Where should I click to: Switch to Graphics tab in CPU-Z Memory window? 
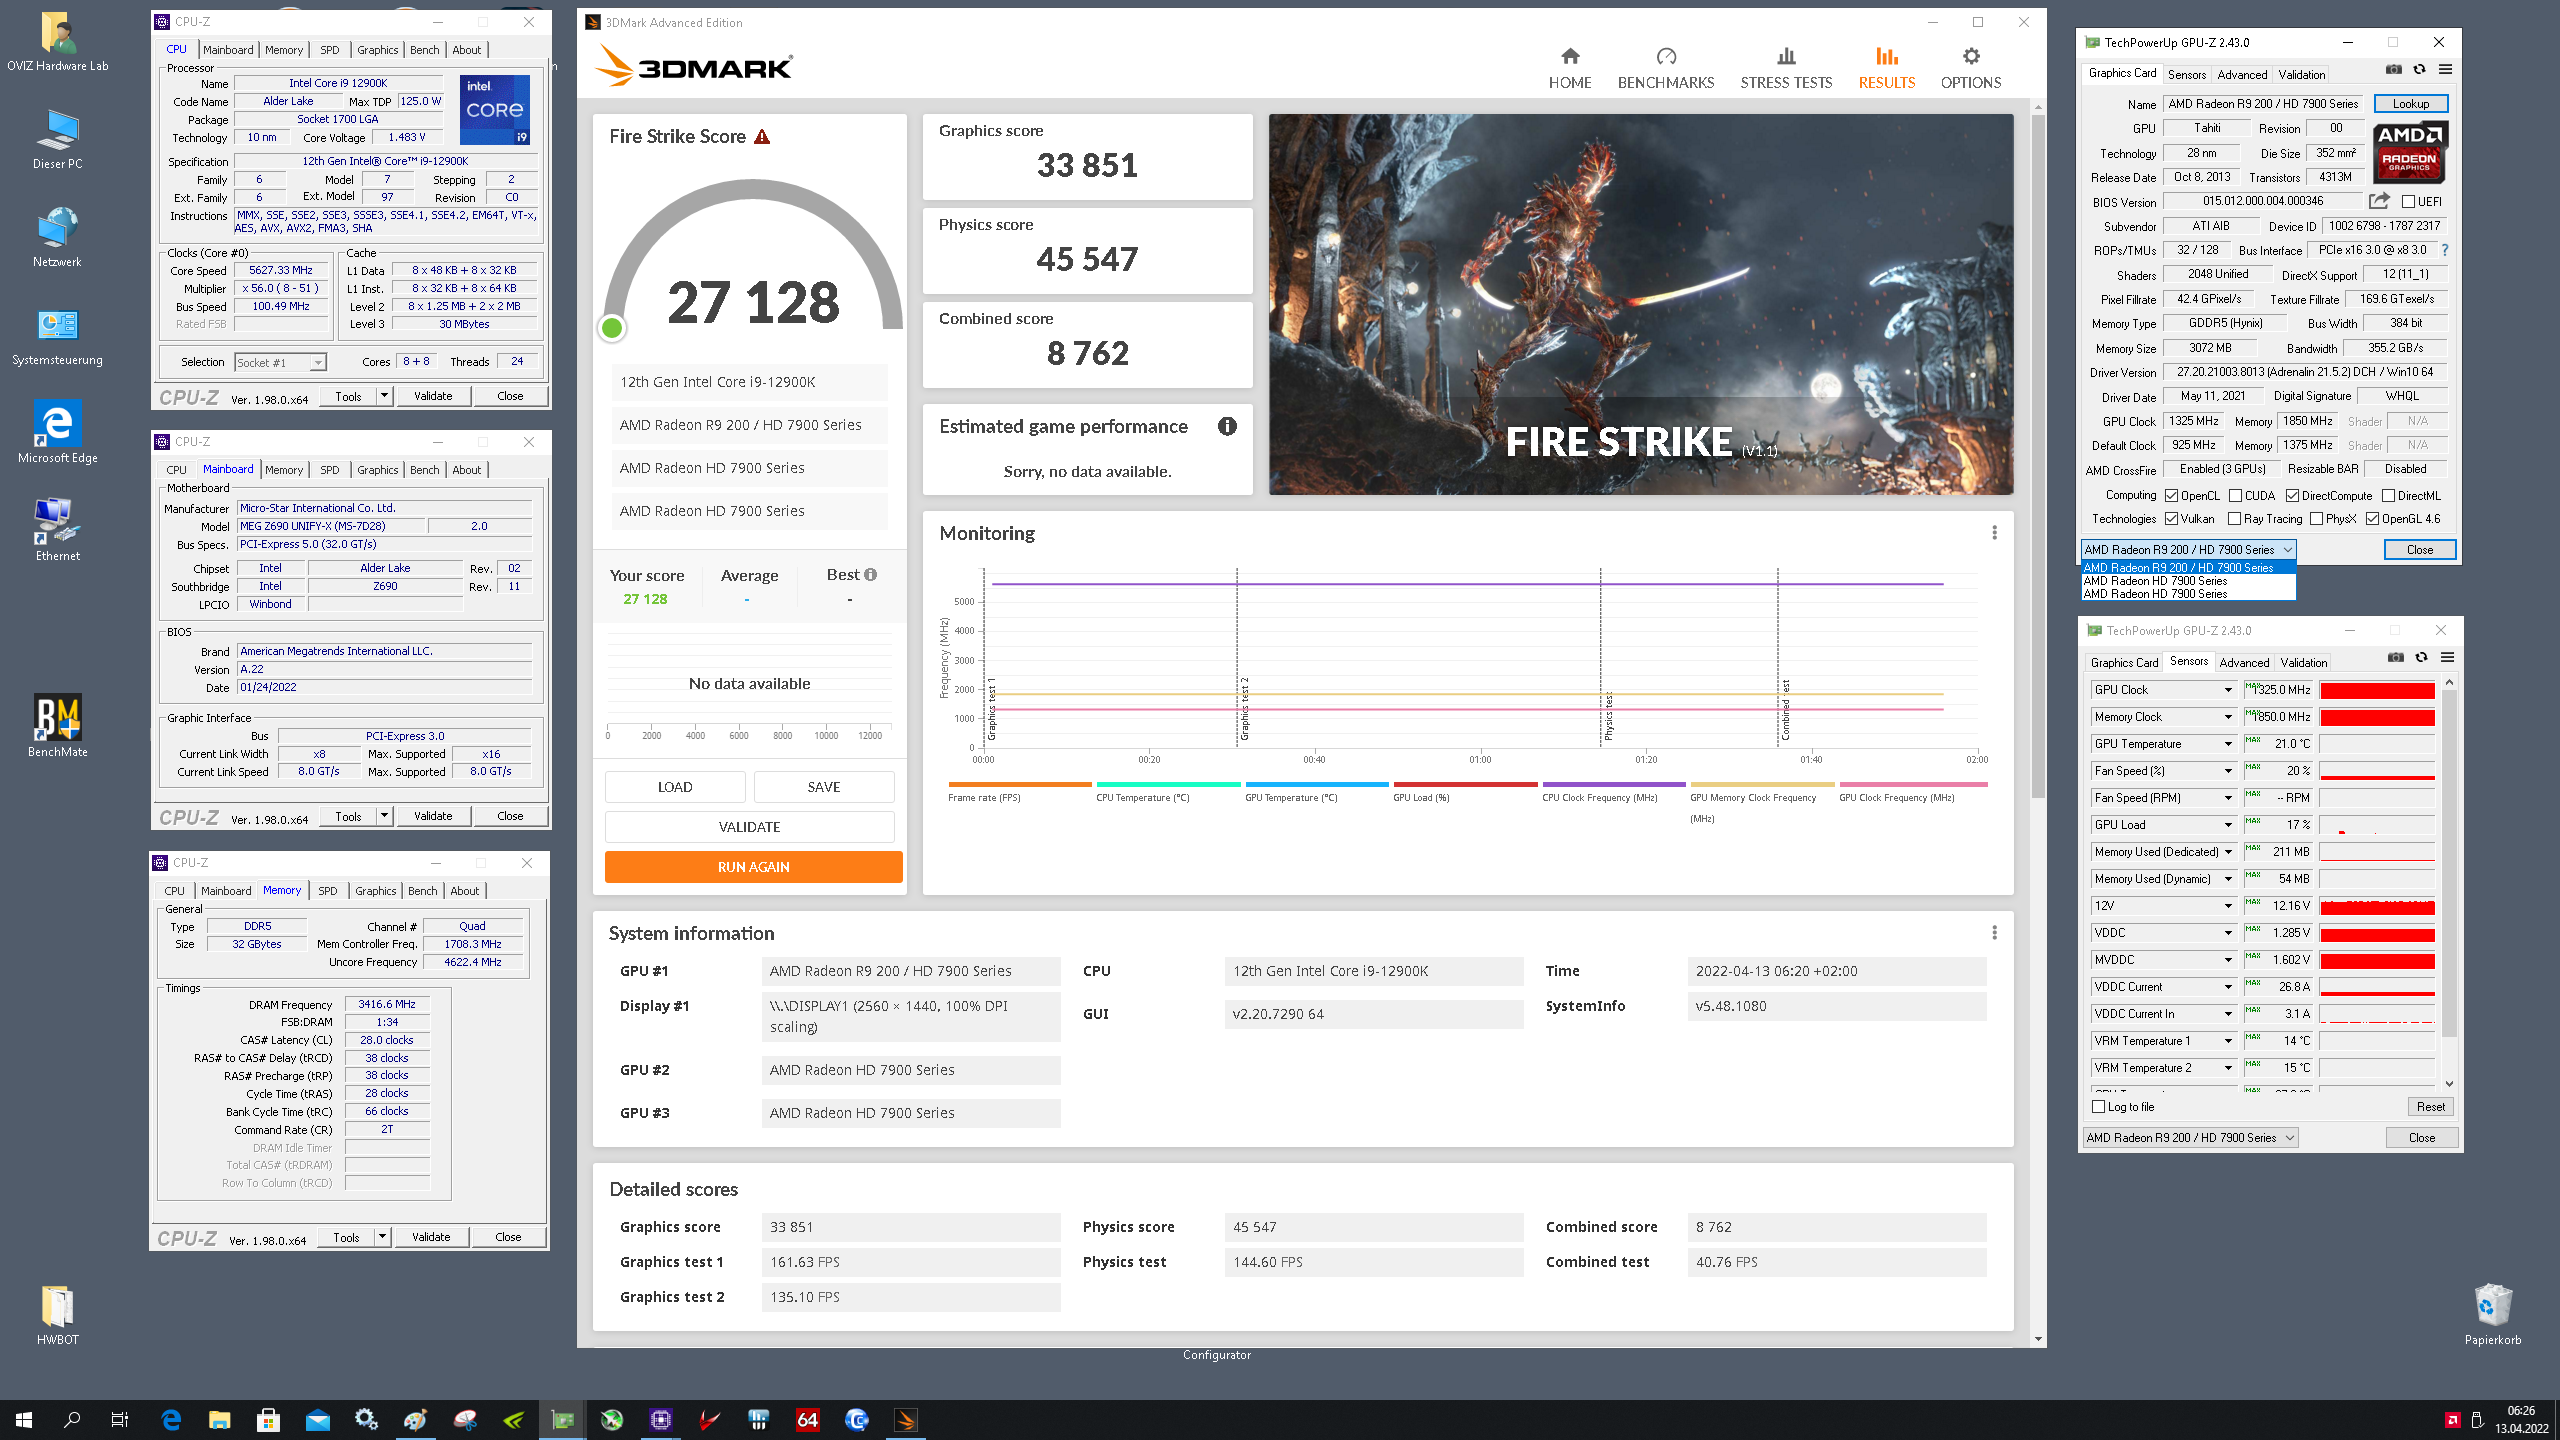click(x=375, y=891)
